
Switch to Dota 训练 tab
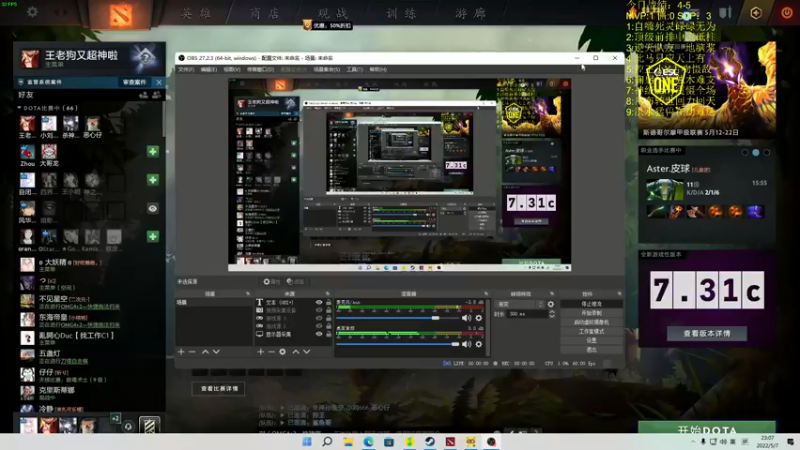pyautogui.click(x=402, y=14)
